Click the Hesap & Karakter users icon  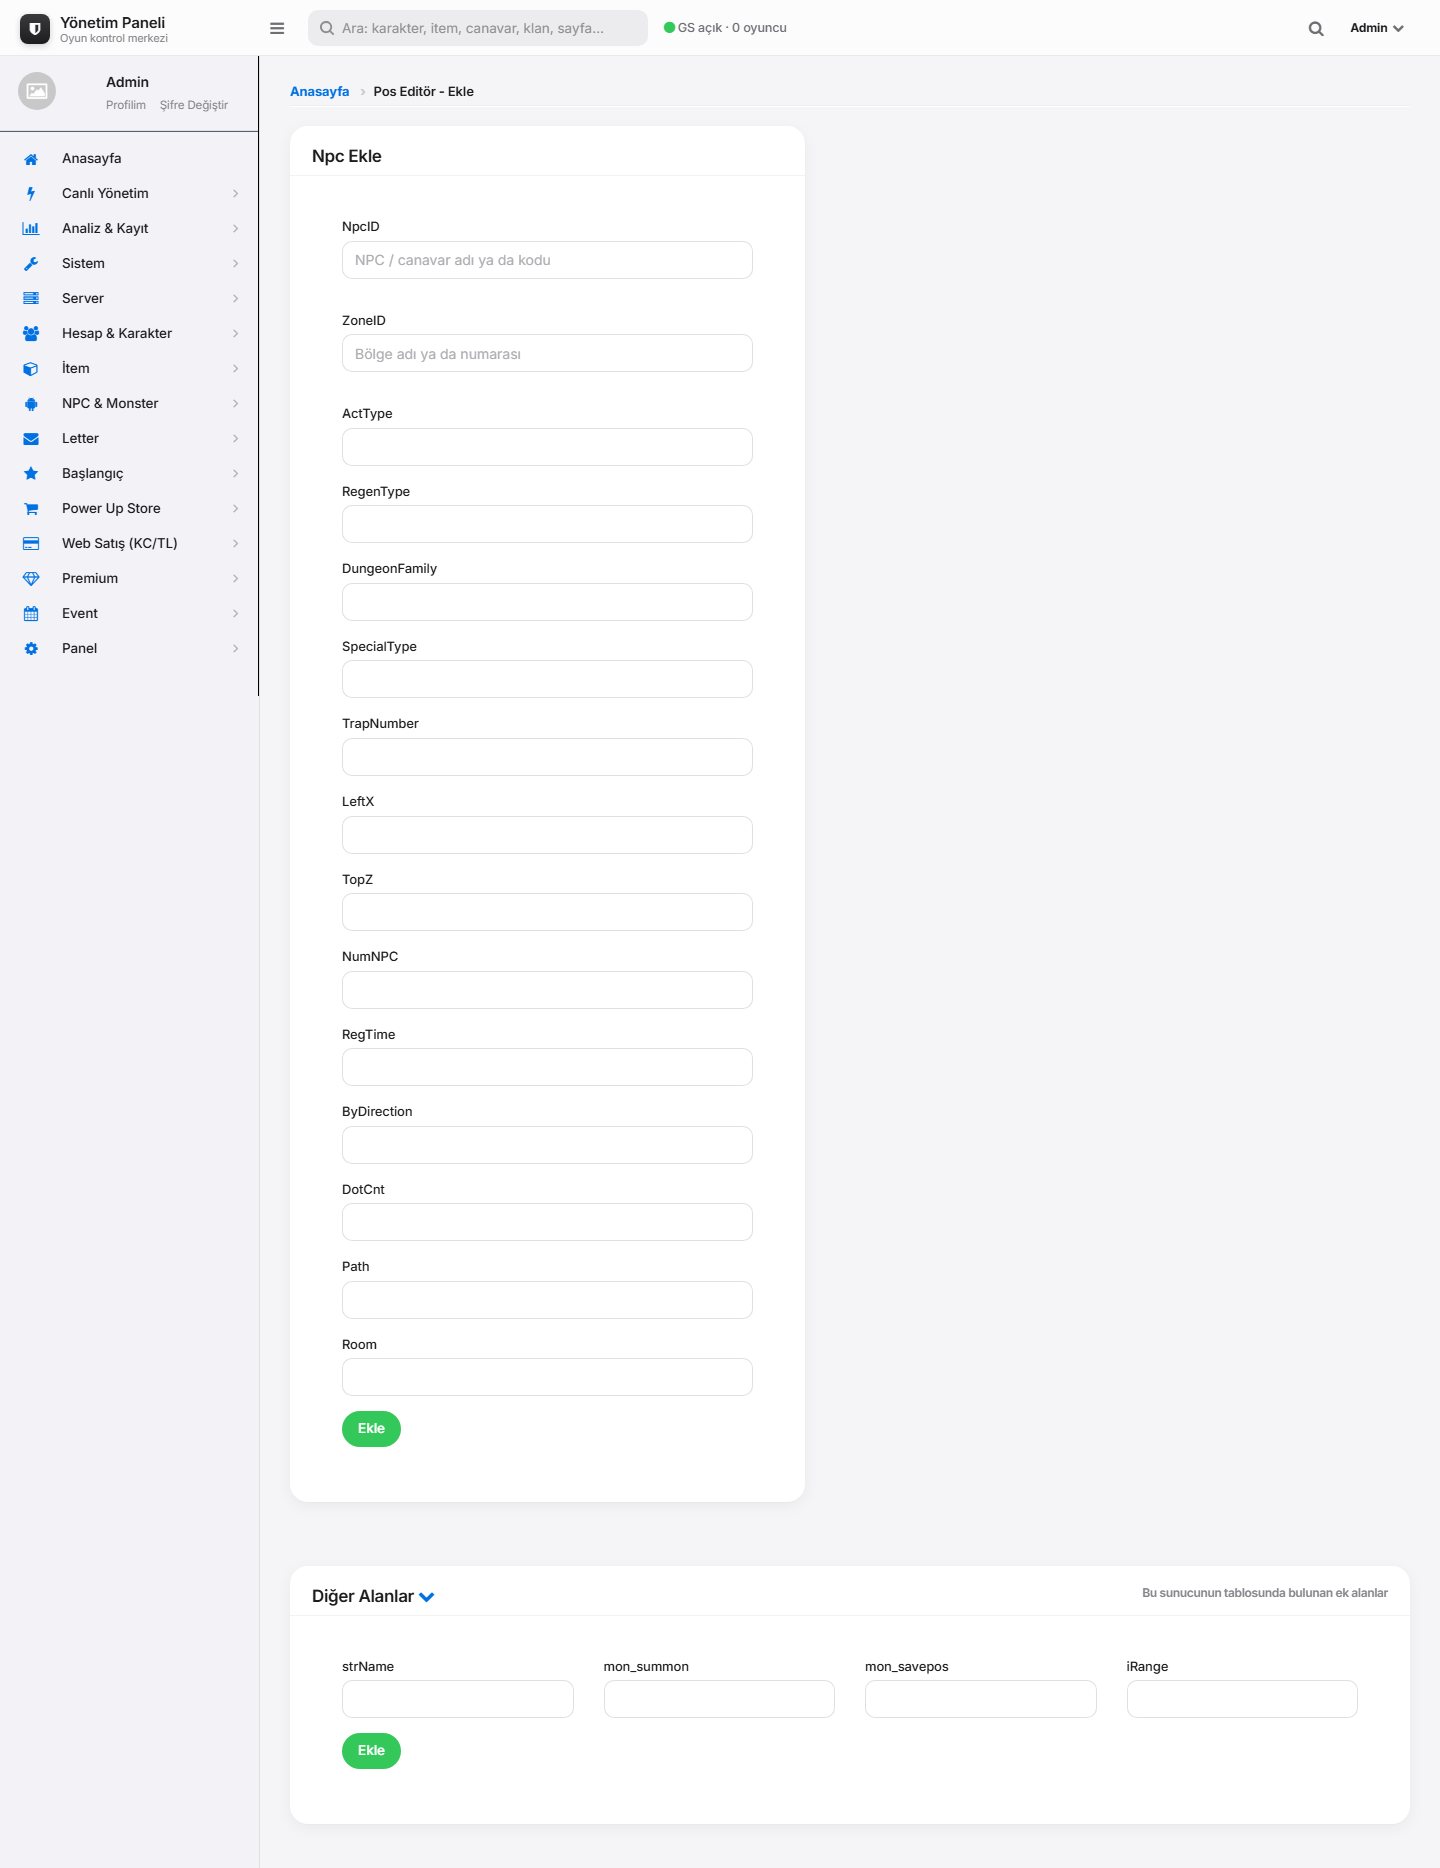pos(31,334)
